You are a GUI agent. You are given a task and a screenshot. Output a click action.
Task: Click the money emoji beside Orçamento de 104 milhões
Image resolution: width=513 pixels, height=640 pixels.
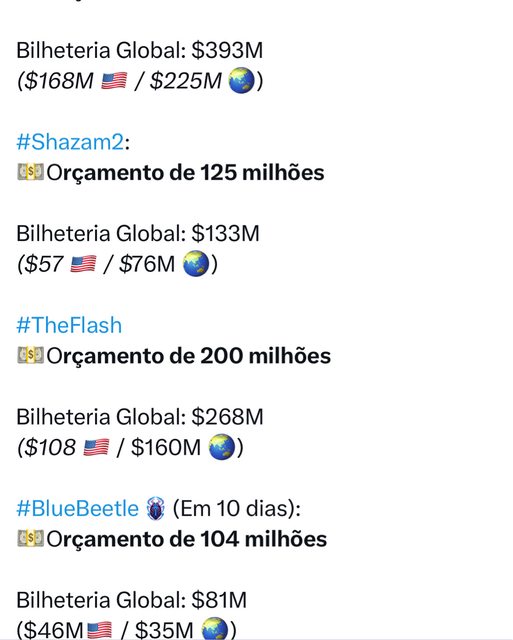(x=30, y=538)
